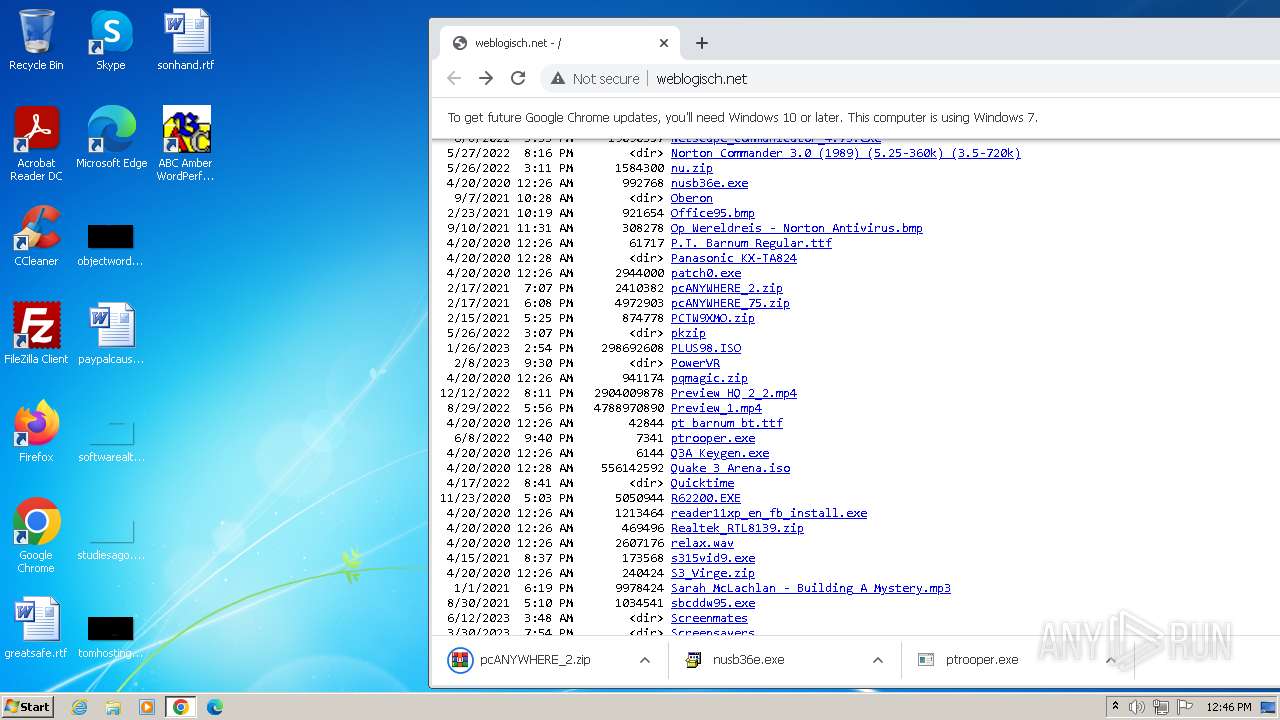1280x720 pixels.
Task: Open downloaded ptrooper.exe from the download bar
Action: click(x=982, y=660)
